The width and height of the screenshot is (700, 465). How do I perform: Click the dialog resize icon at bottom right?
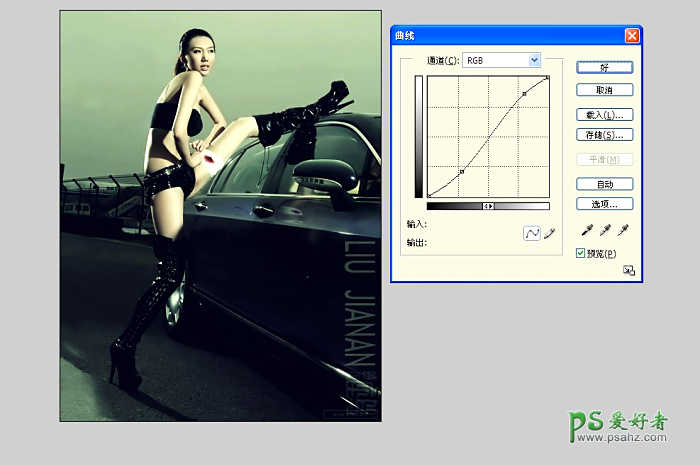pyautogui.click(x=628, y=270)
